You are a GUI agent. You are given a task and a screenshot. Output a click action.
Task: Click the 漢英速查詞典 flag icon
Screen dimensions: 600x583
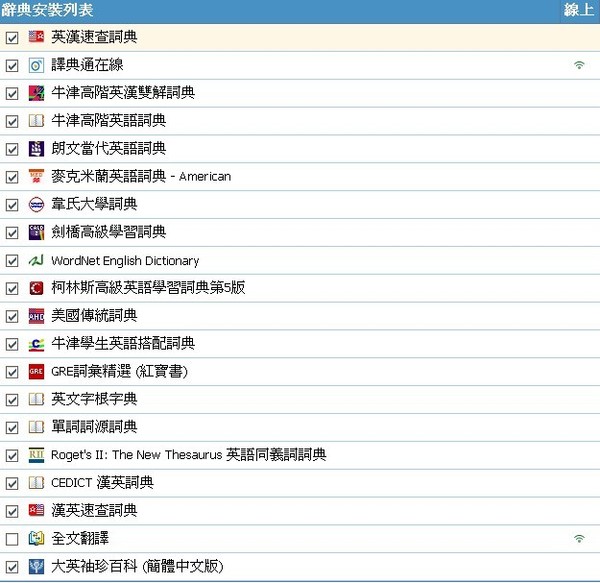(x=36, y=510)
